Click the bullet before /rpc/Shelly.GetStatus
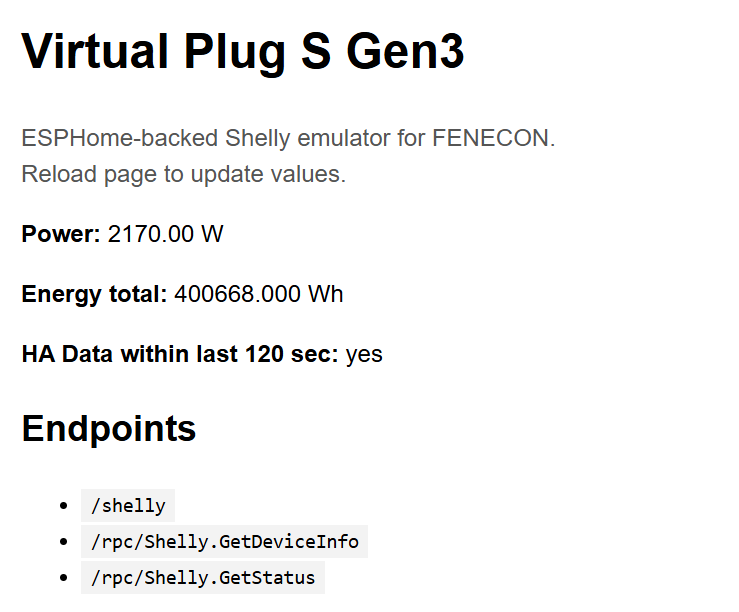739x612 pixels. pyautogui.click(x=65, y=578)
